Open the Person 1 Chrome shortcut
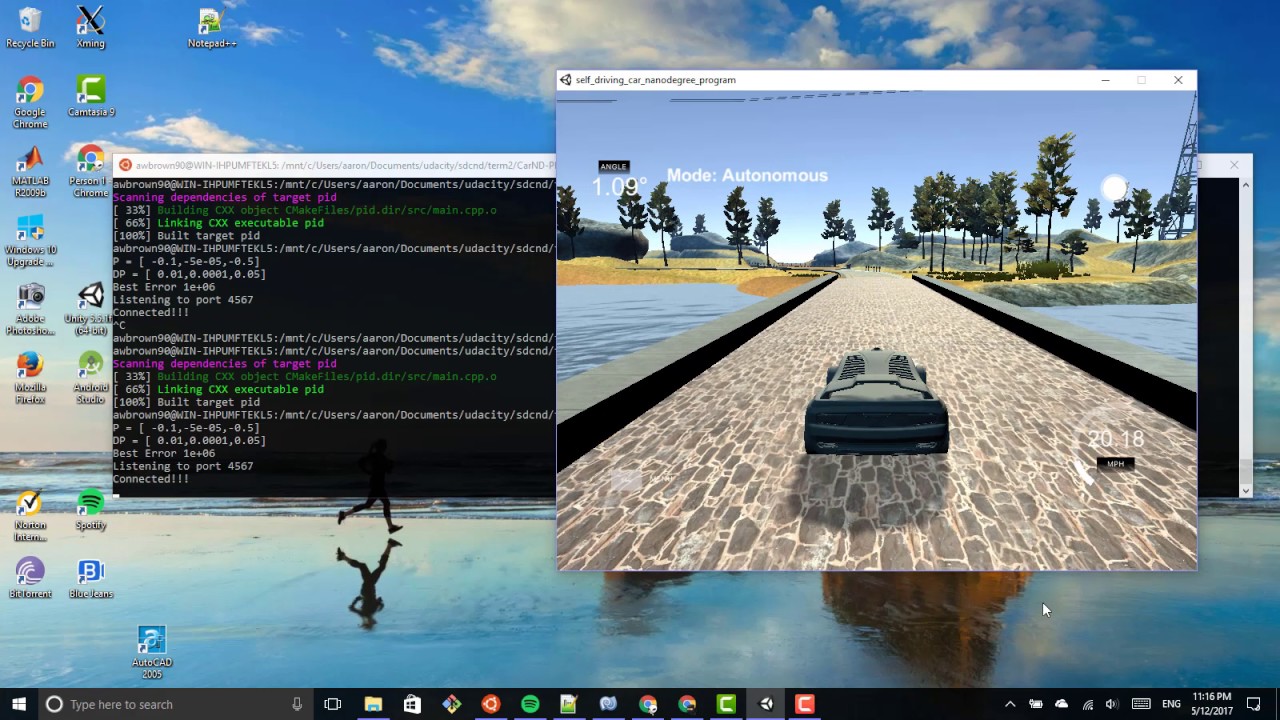 pyautogui.click(x=90, y=171)
